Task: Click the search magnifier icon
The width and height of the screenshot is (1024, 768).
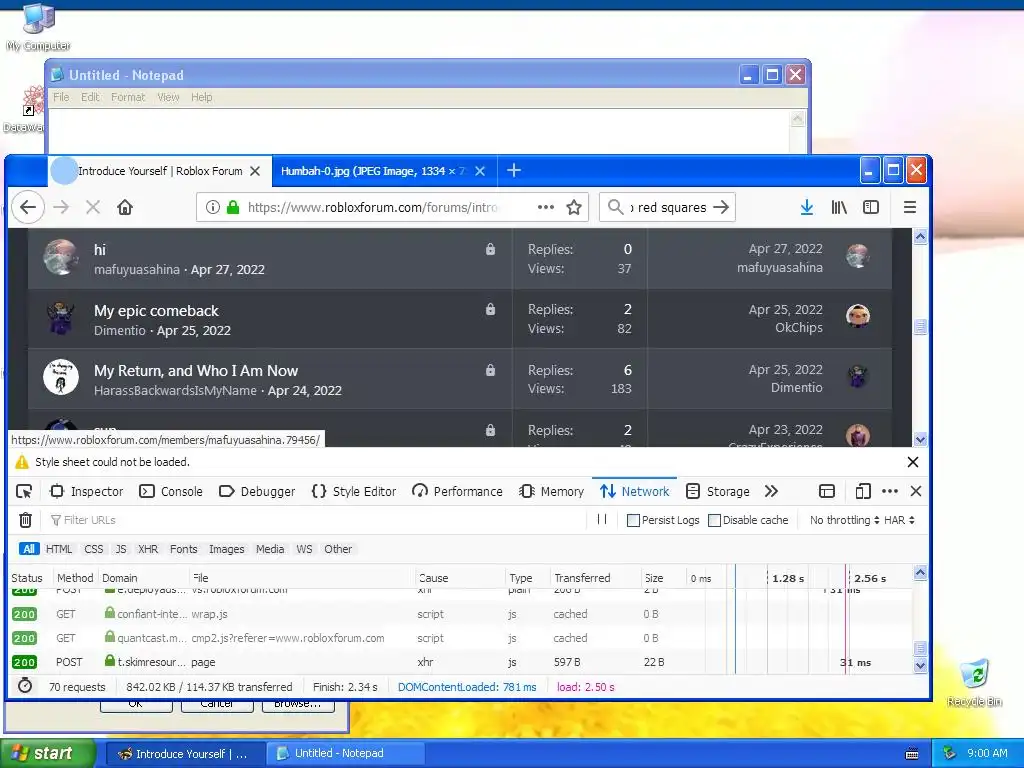Action: point(615,208)
